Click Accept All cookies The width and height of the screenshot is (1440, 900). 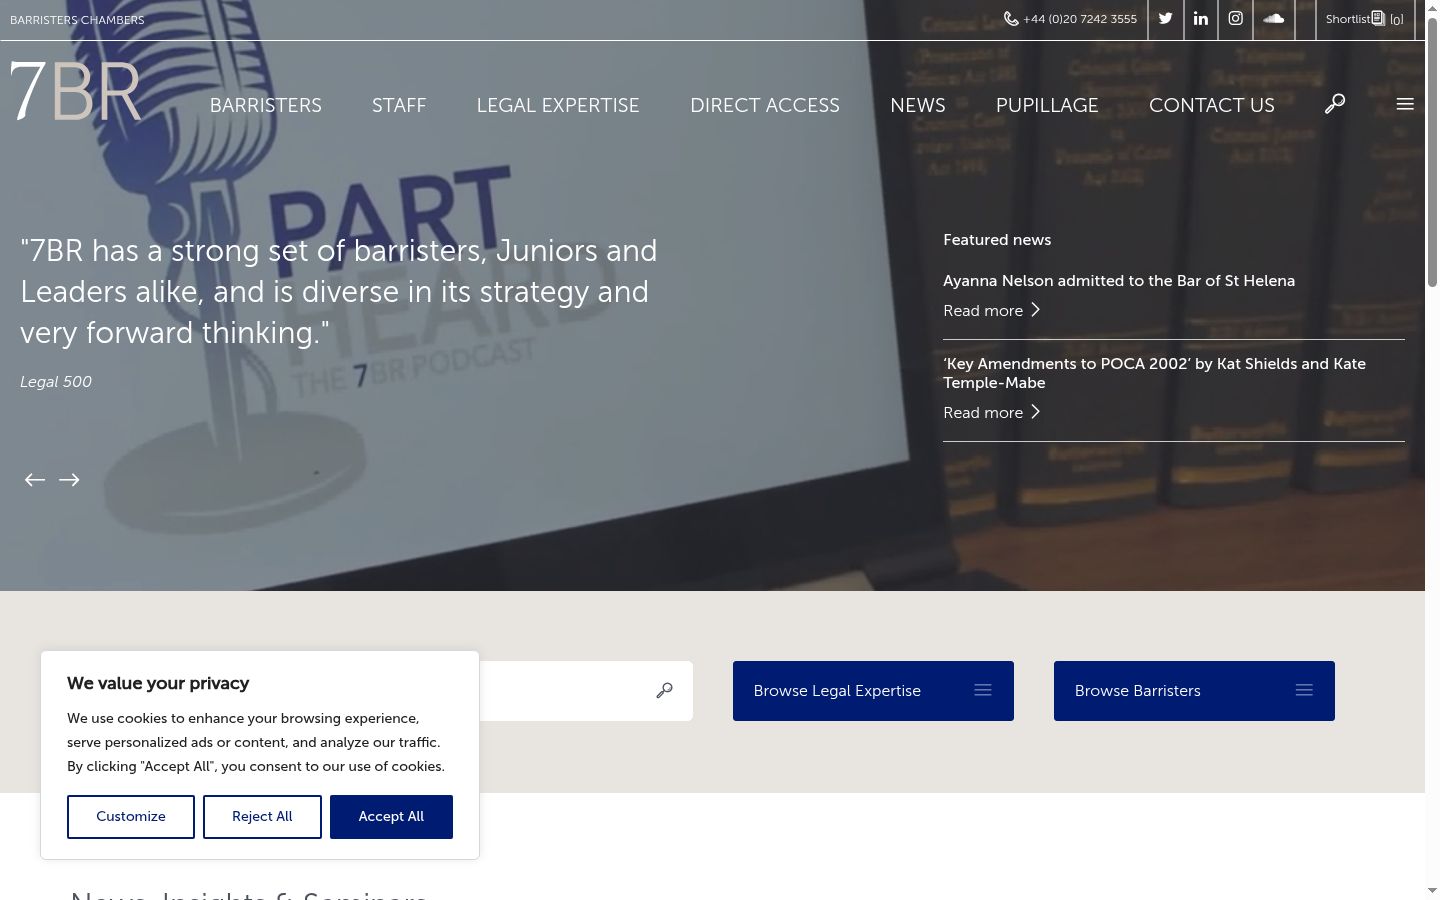point(391,817)
